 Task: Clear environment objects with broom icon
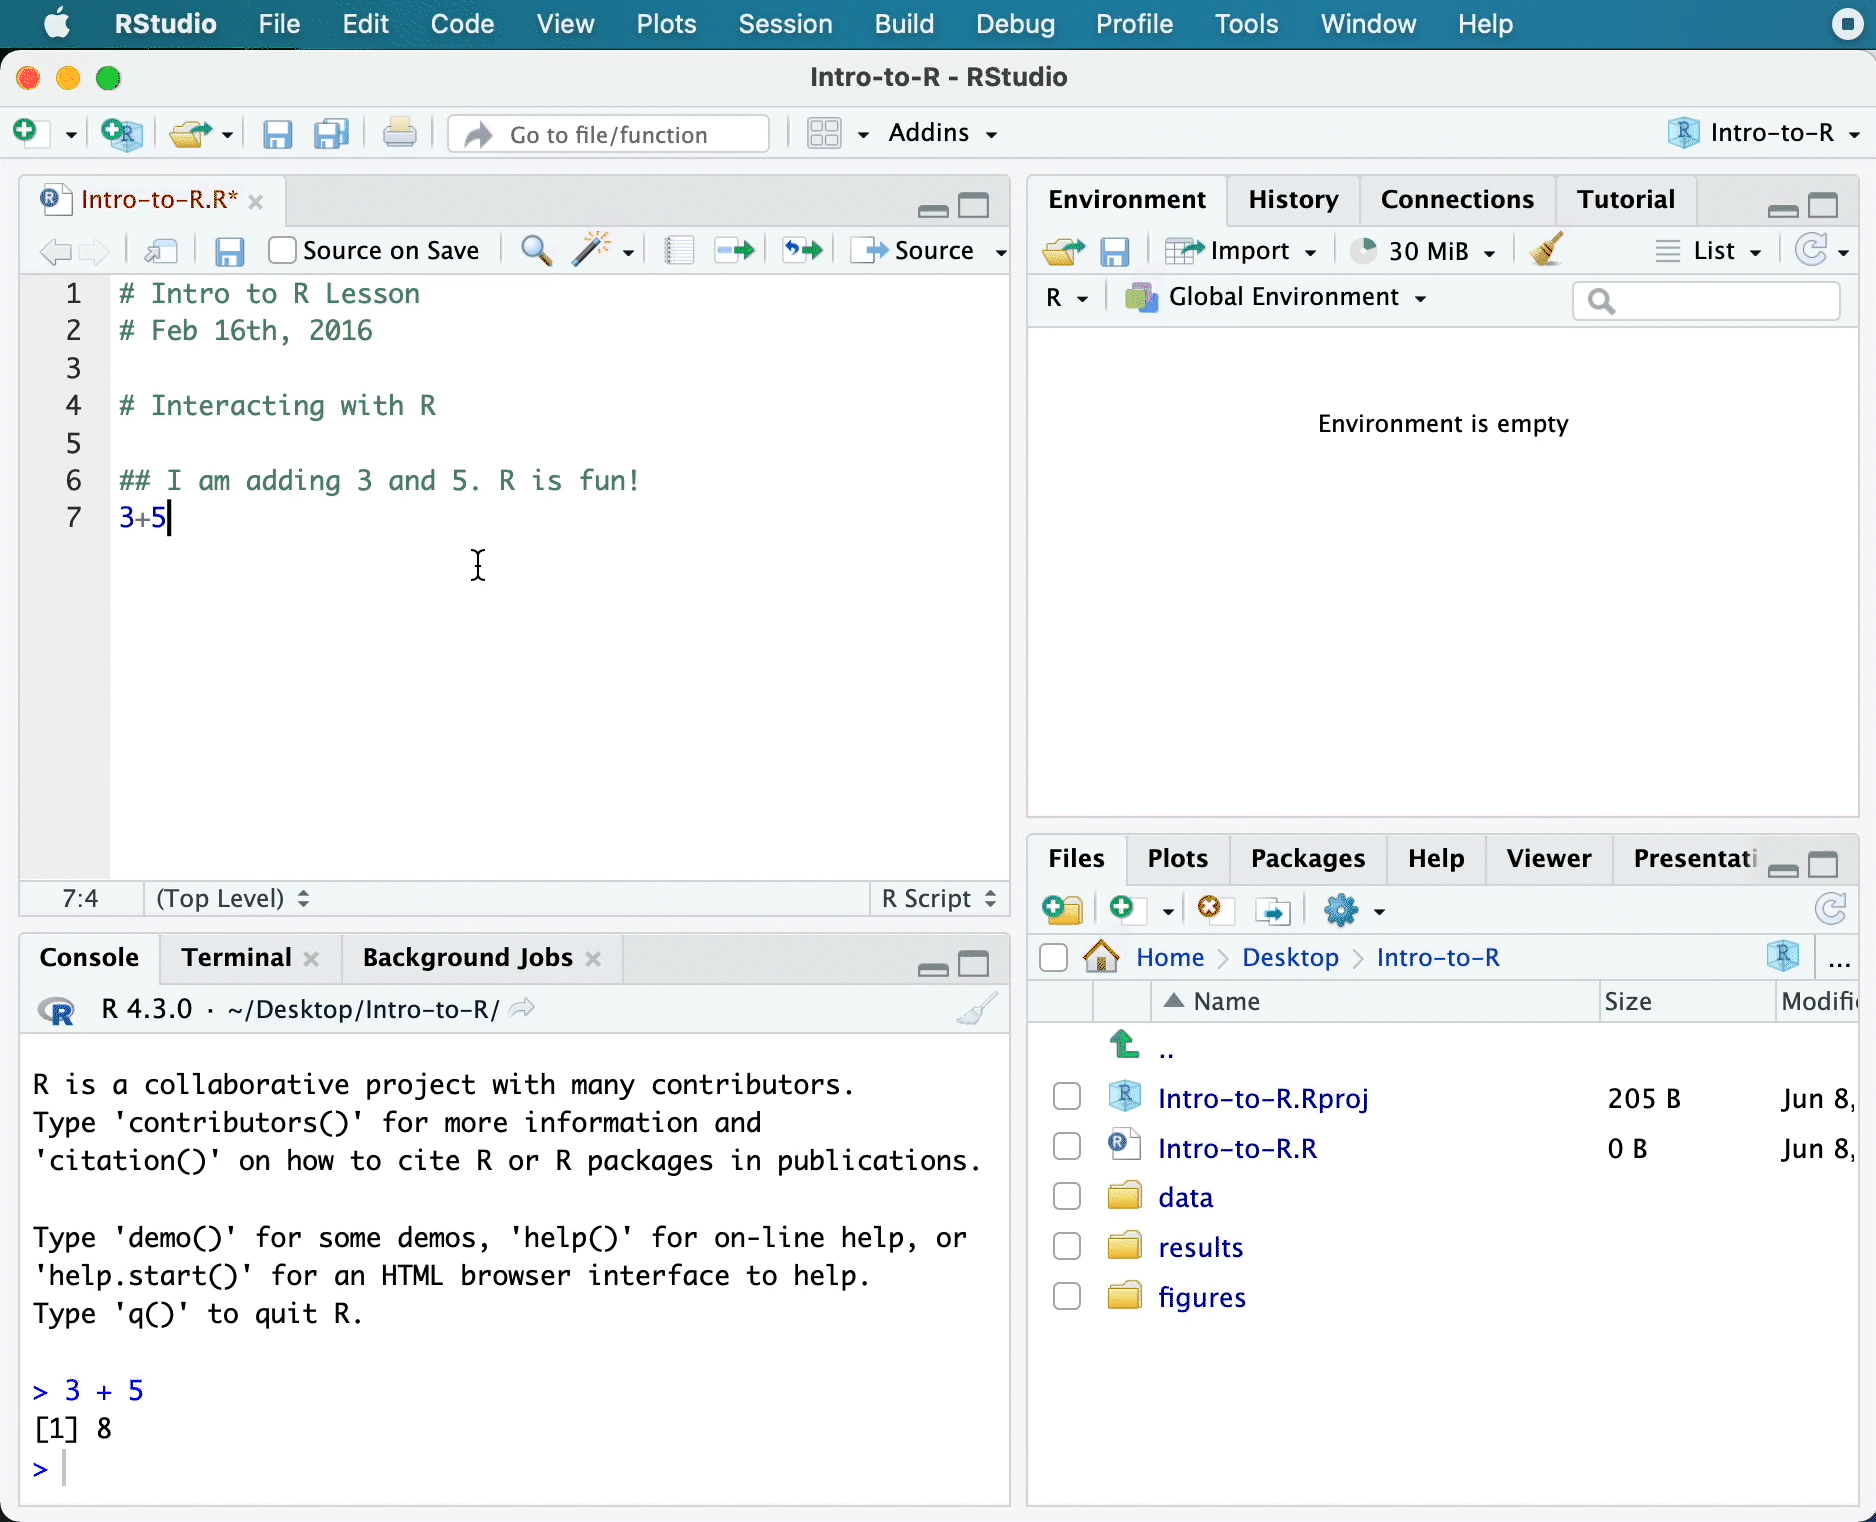tap(1546, 250)
